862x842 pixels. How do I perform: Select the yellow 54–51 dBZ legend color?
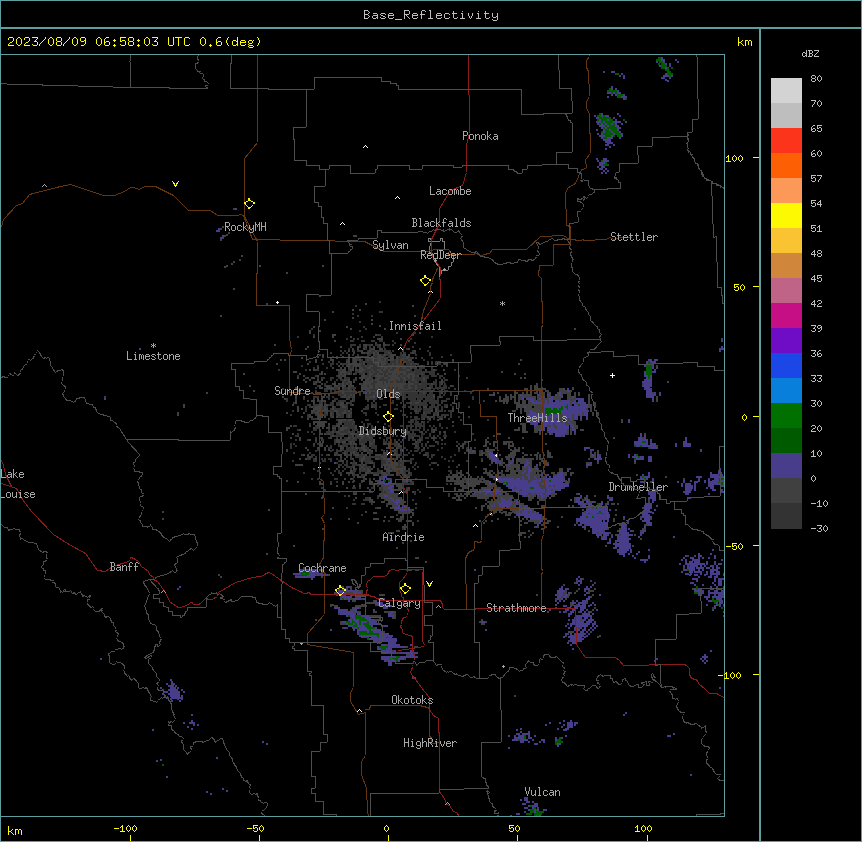coord(786,215)
